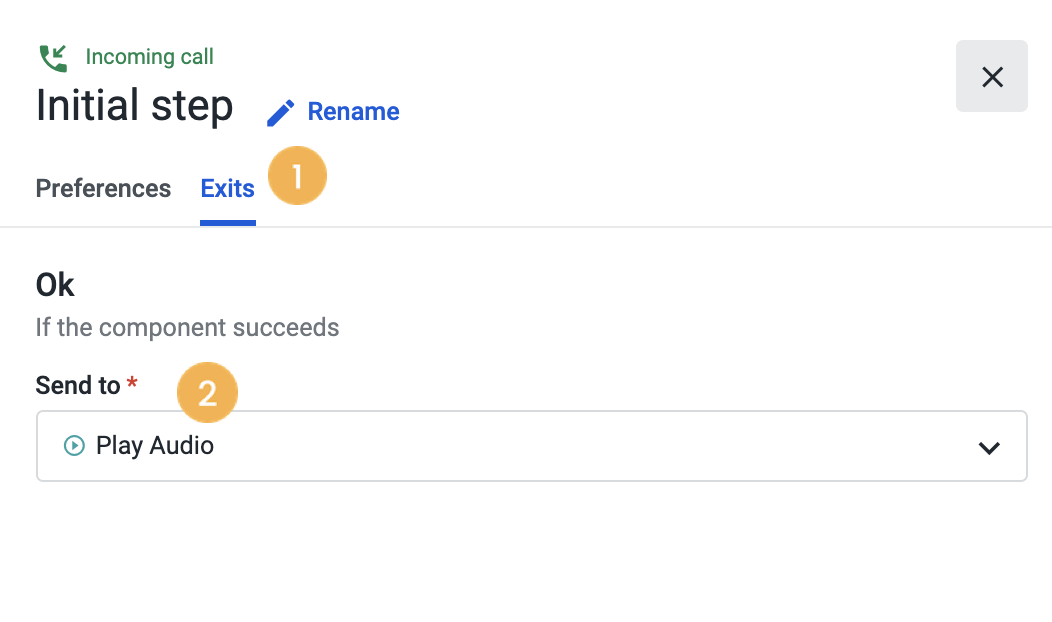
Task: Close the panel with the X icon
Action: point(992,76)
